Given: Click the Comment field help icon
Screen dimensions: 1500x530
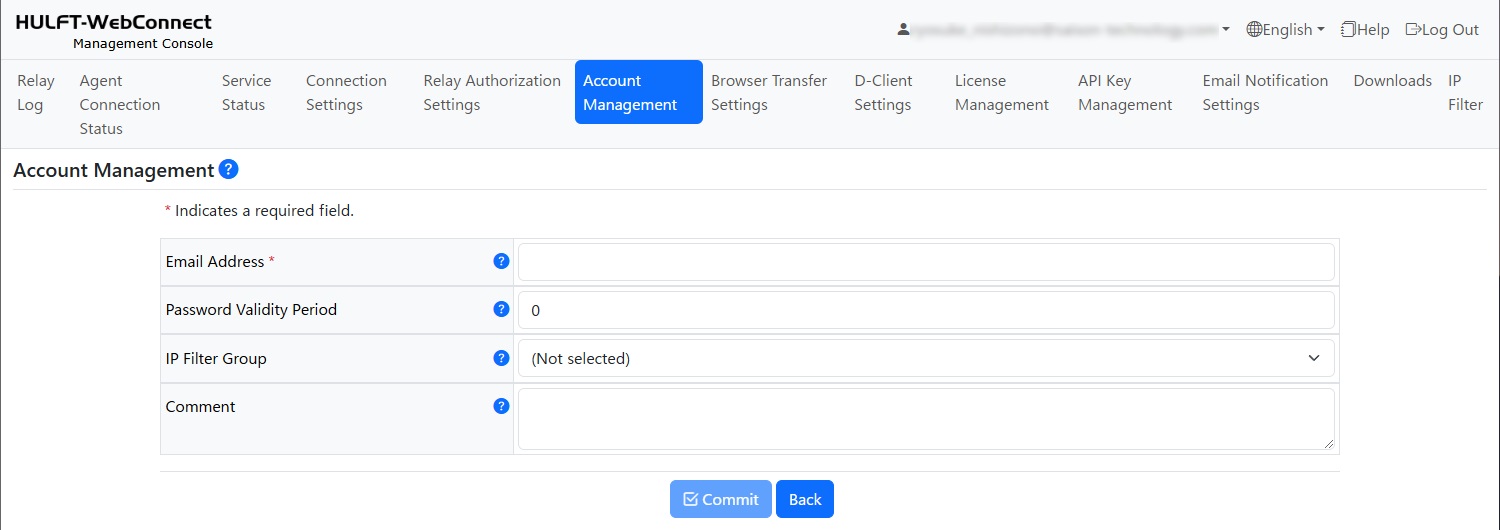Looking at the screenshot, I should pos(502,406).
